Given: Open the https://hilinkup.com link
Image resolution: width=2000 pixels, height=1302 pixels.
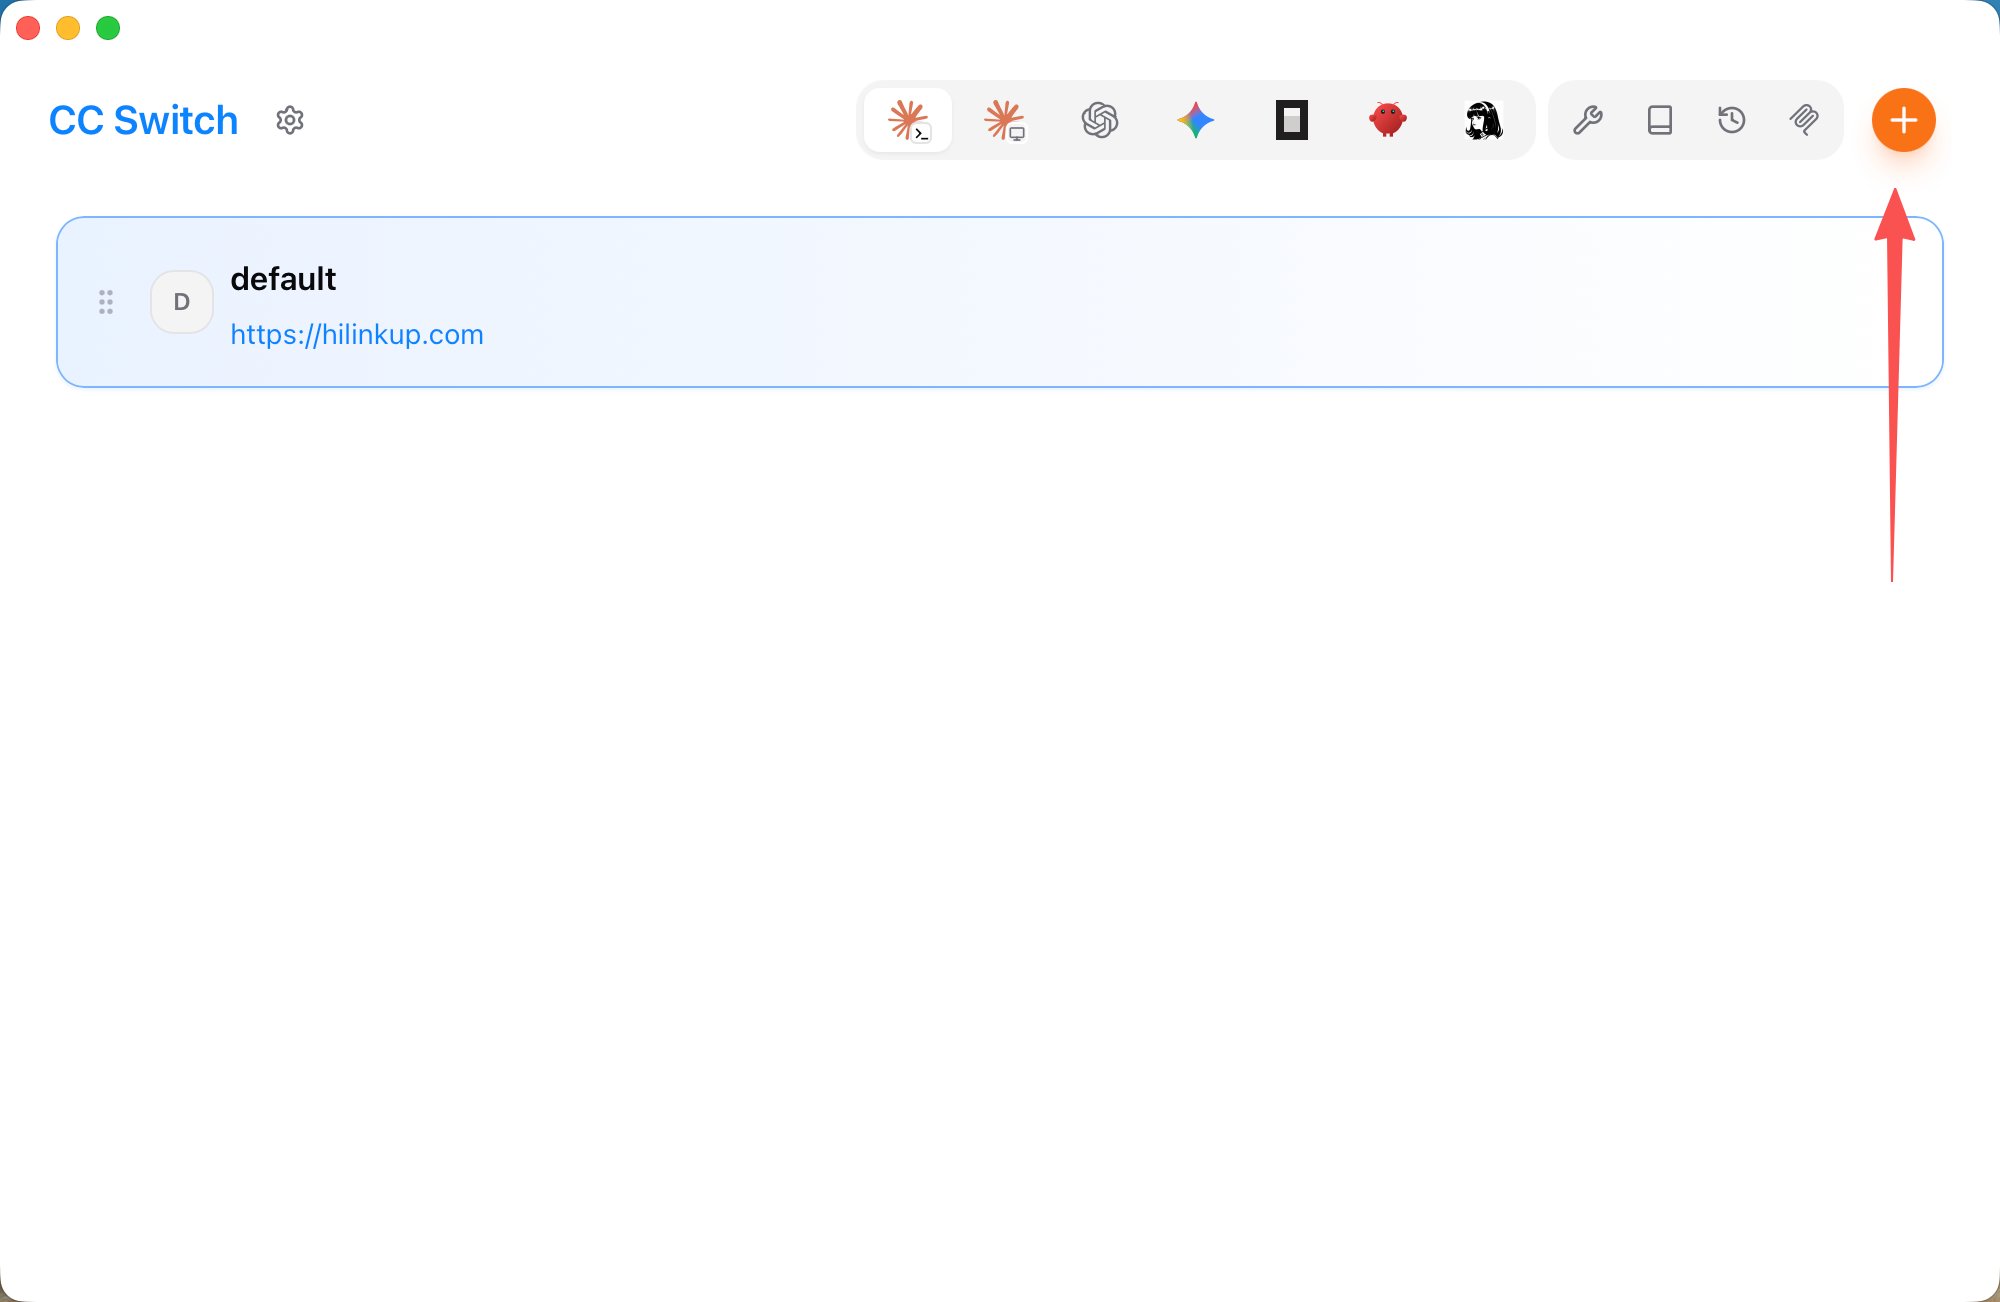Looking at the screenshot, I should pos(357,334).
